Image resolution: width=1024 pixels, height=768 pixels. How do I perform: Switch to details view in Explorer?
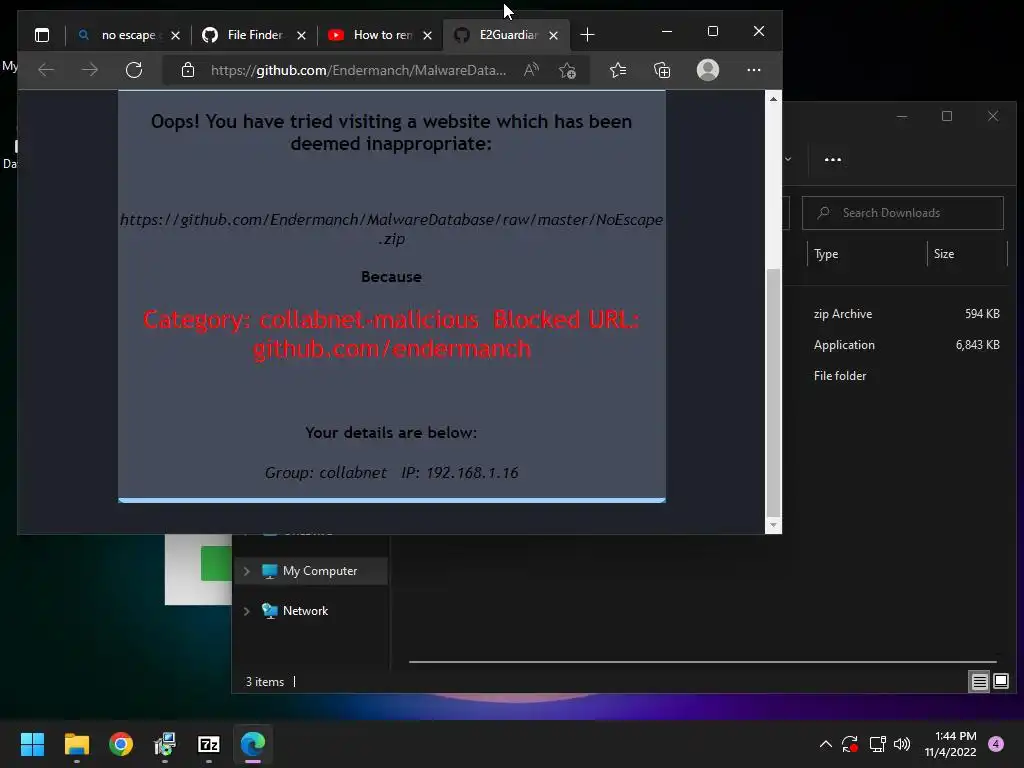point(979,682)
